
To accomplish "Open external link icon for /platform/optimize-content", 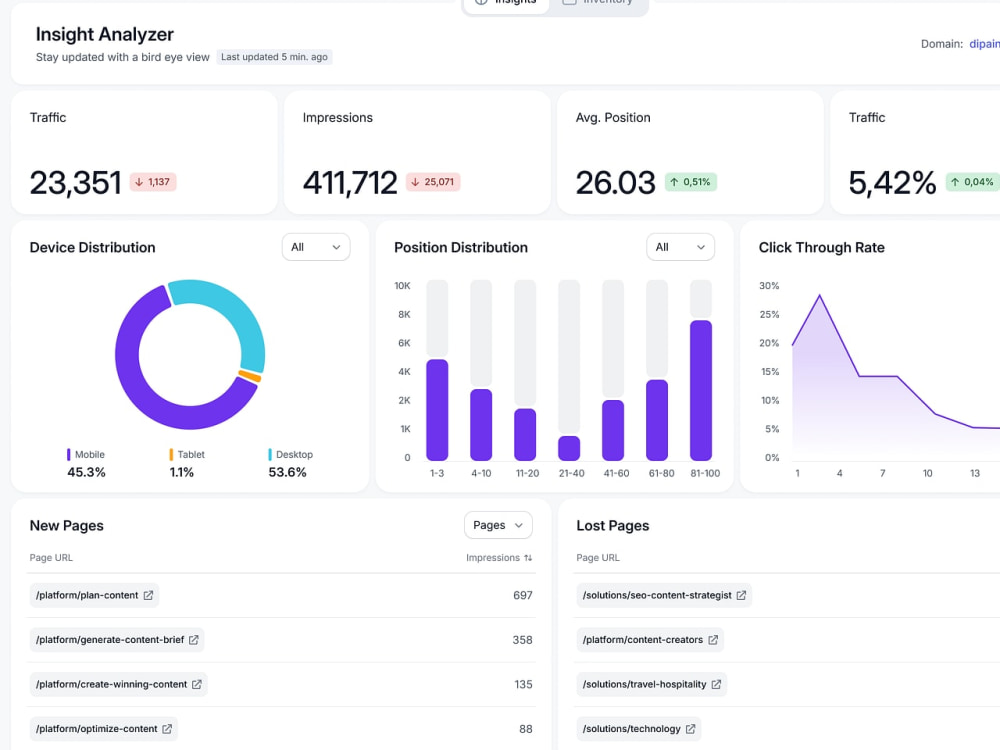I will click(167, 729).
